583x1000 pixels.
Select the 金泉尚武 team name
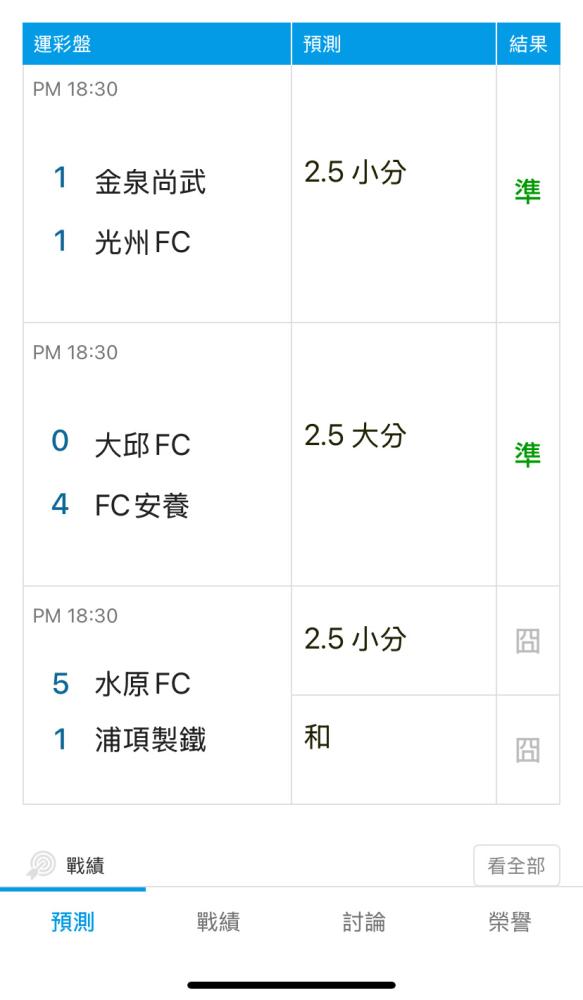coord(151,182)
